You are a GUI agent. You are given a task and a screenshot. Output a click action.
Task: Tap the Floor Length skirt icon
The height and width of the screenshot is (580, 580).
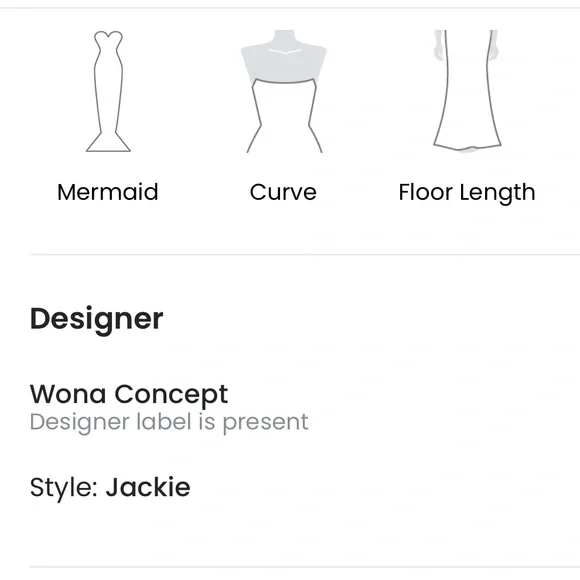tap(467, 91)
